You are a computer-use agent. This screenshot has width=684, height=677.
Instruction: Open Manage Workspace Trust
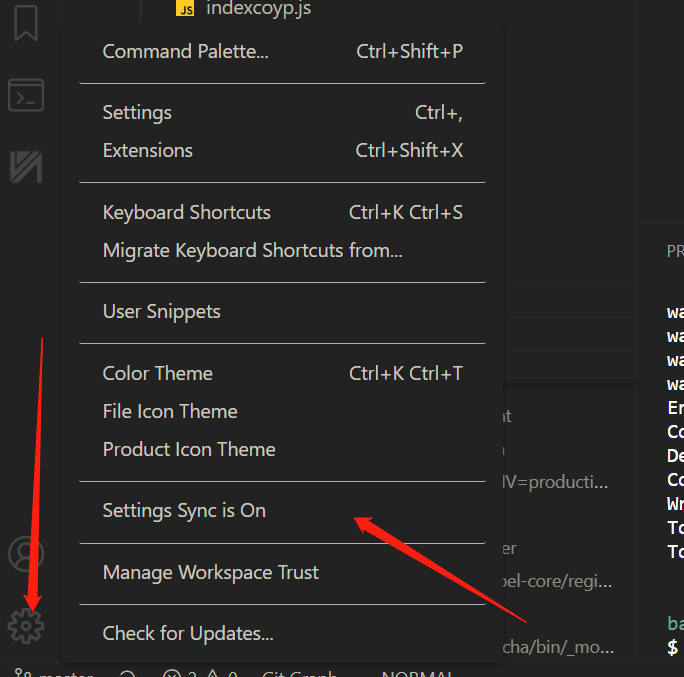tap(211, 572)
